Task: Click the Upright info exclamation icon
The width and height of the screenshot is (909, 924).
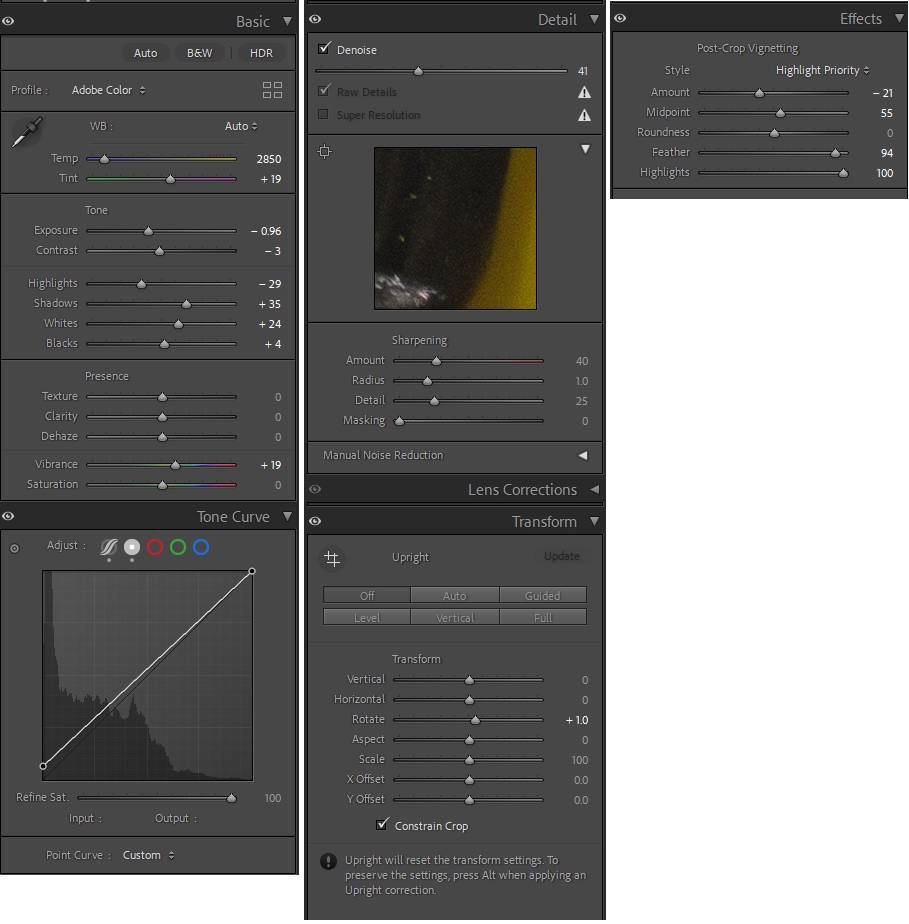Action: (328, 861)
